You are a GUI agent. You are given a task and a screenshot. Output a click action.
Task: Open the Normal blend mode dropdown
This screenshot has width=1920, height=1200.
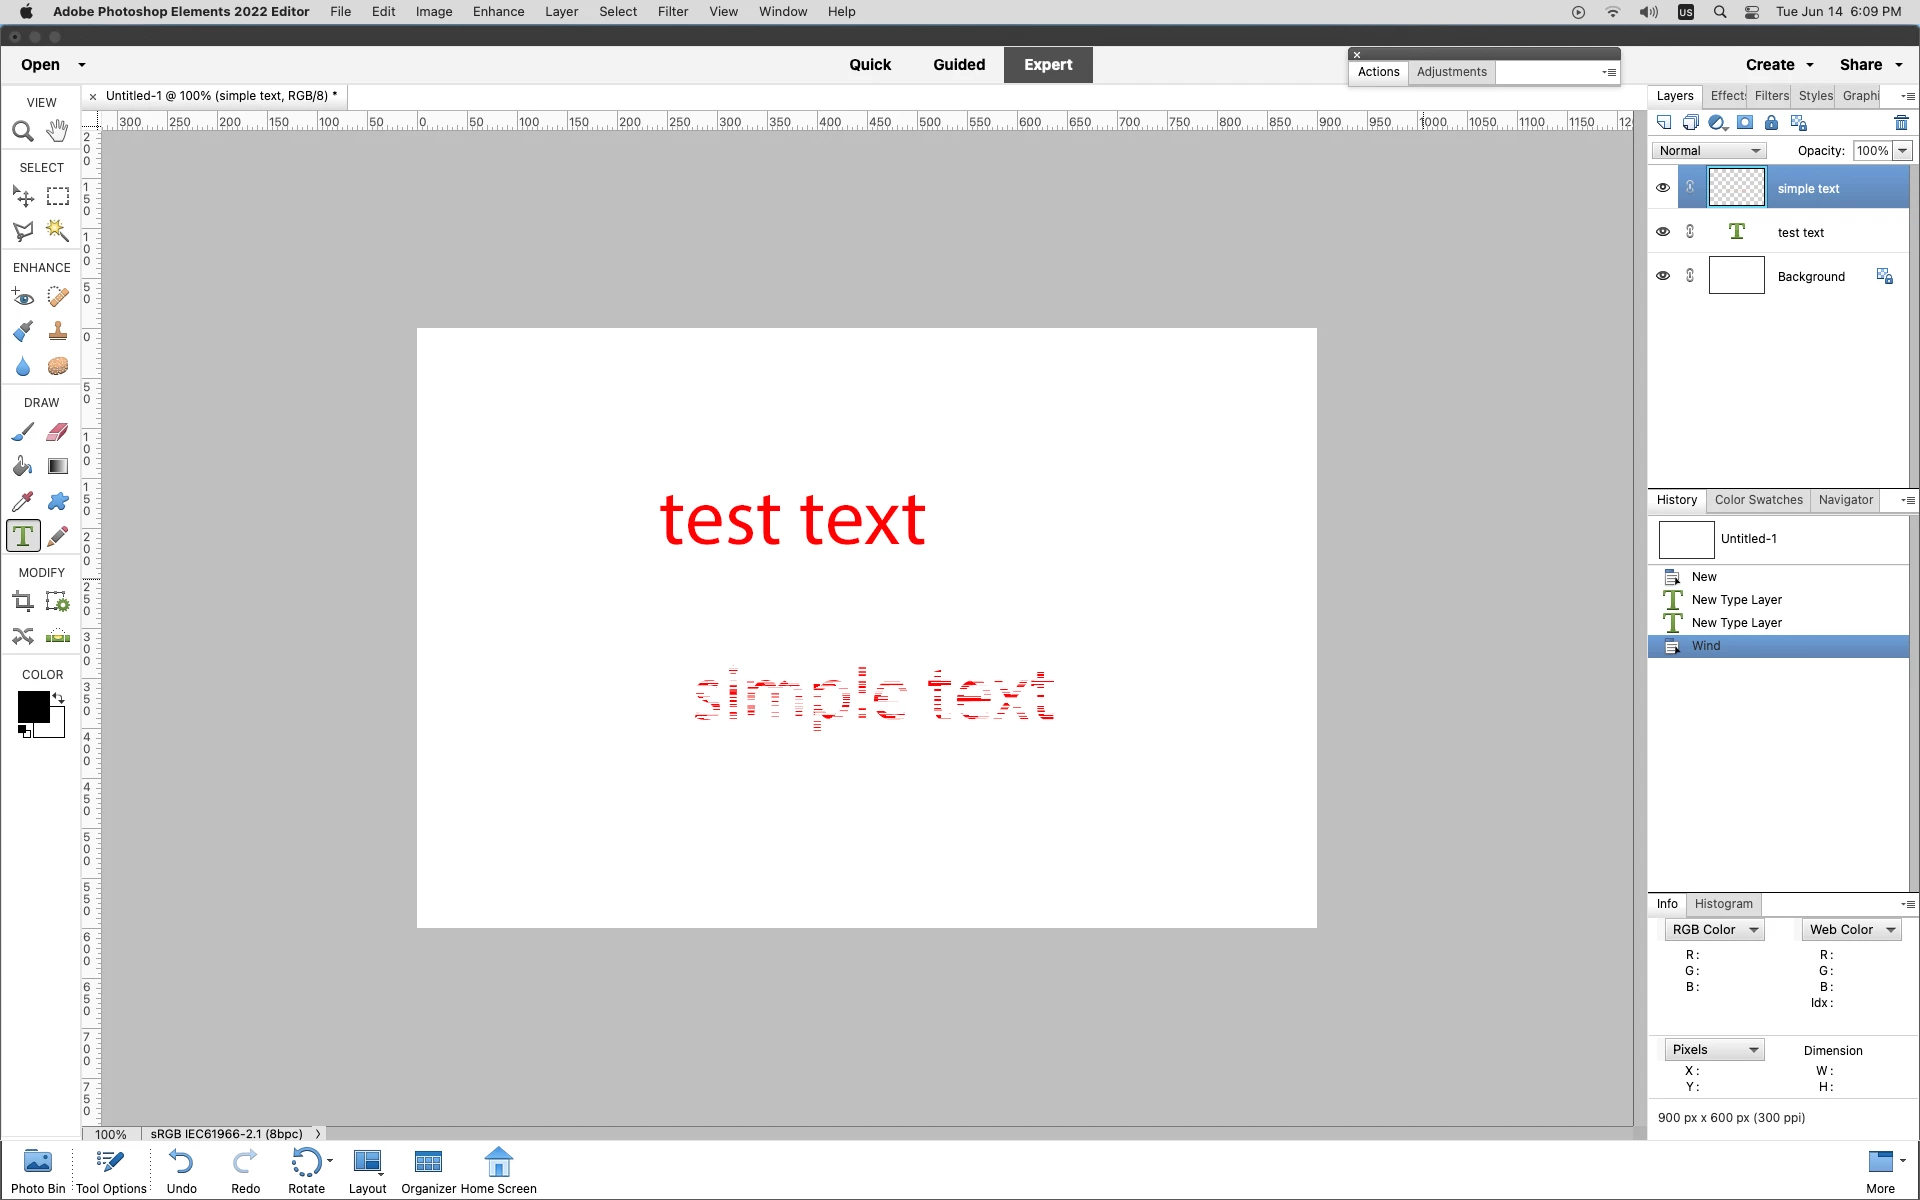point(1709,151)
